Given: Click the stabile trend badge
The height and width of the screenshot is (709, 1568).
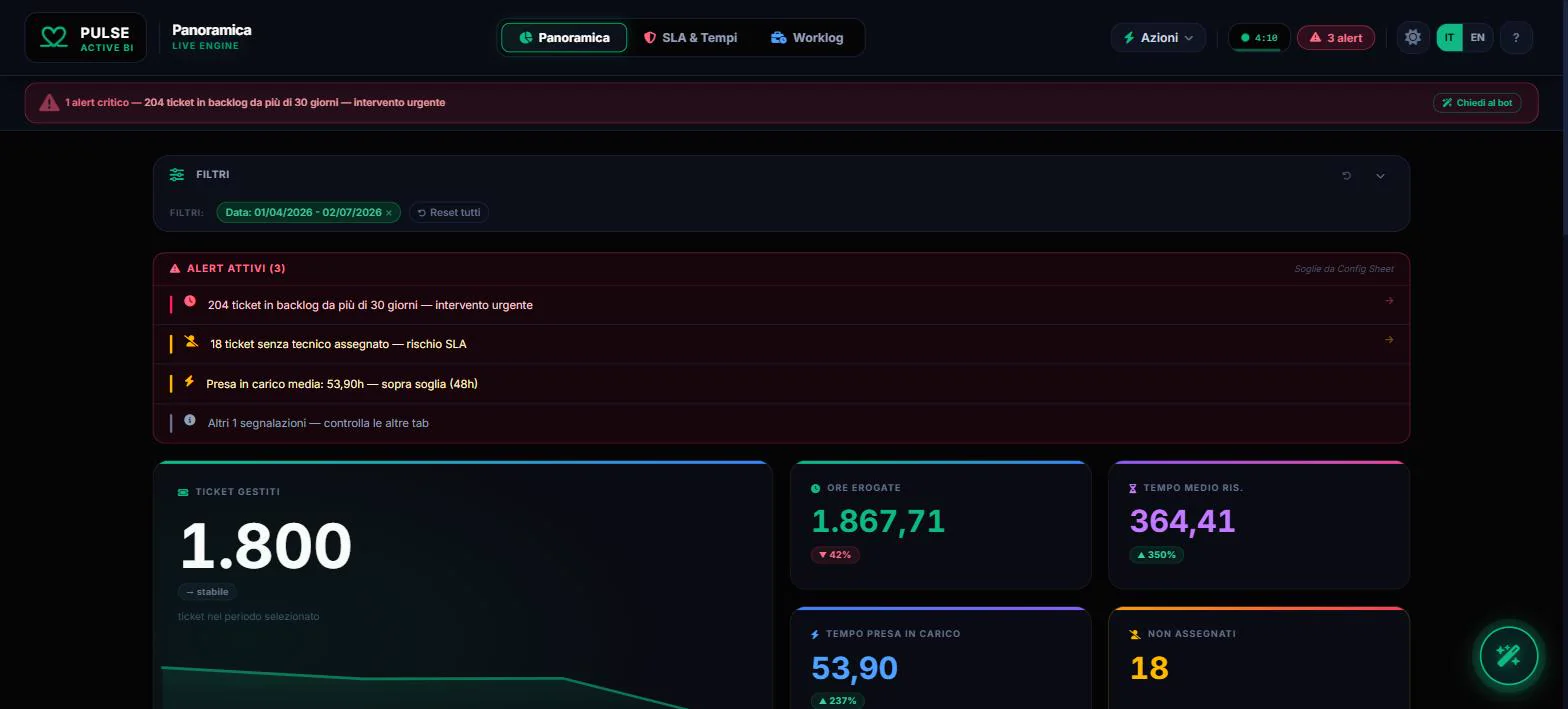Looking at the screenshot, I should pos(207,592).
